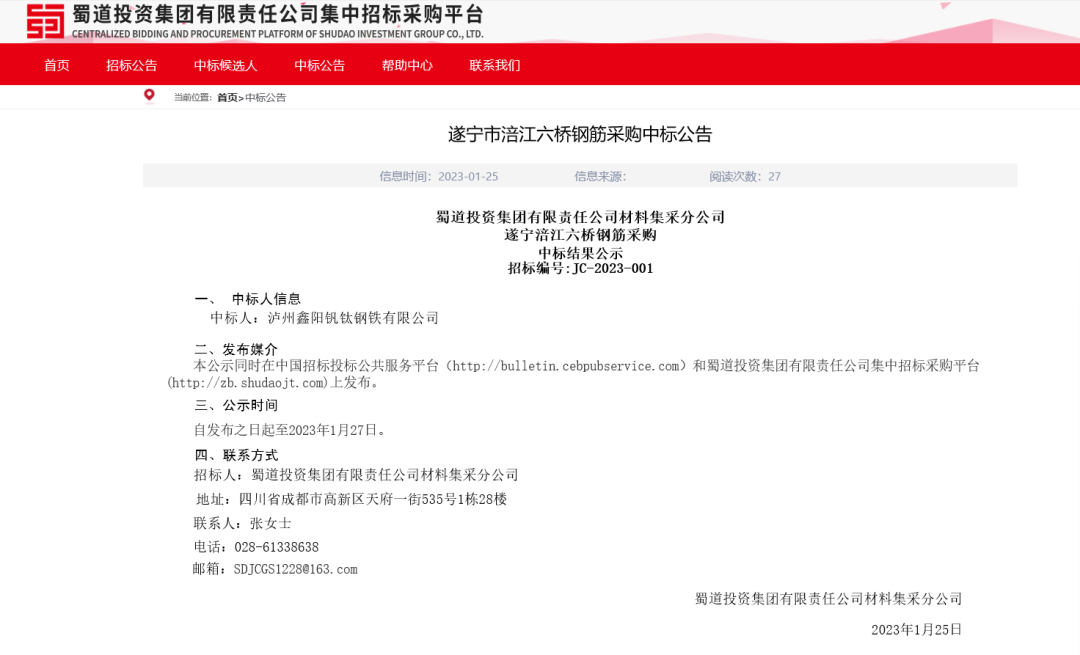
Task: Click the phone number 028-61338638
Action: click(x=276, y=548)
